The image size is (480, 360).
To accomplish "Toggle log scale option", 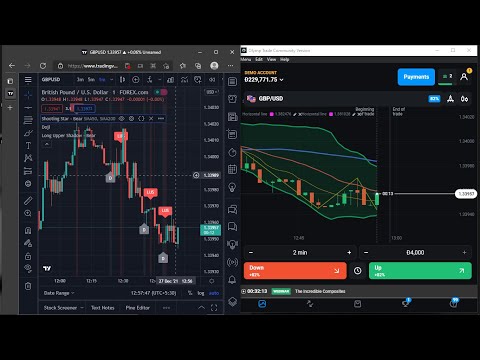I will 201,293.
